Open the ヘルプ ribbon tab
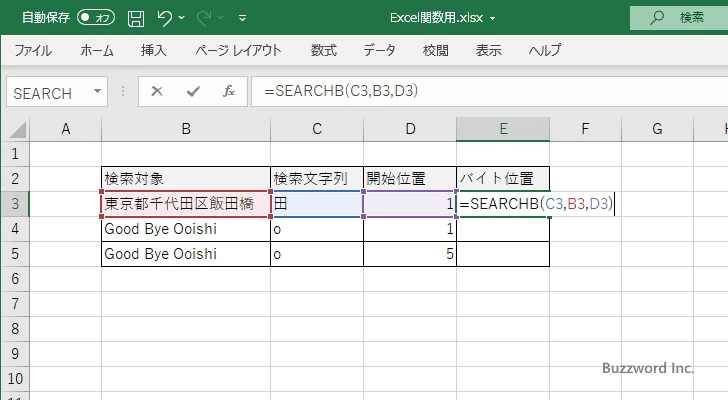The image size is (728, 400). click(x=545, y=50)
